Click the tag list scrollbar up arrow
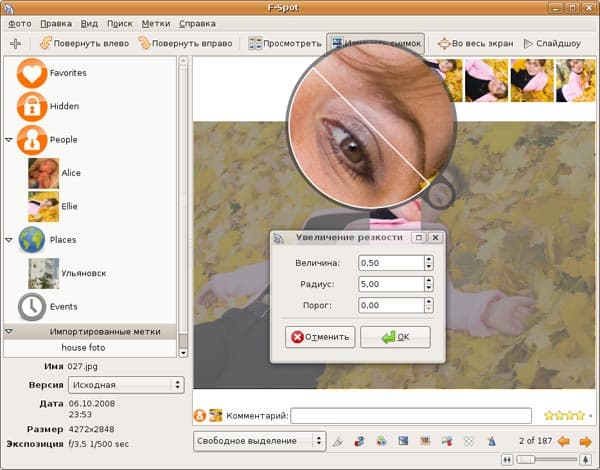The height and width of the screenshot is (470, 600). [x=183, y=61]
